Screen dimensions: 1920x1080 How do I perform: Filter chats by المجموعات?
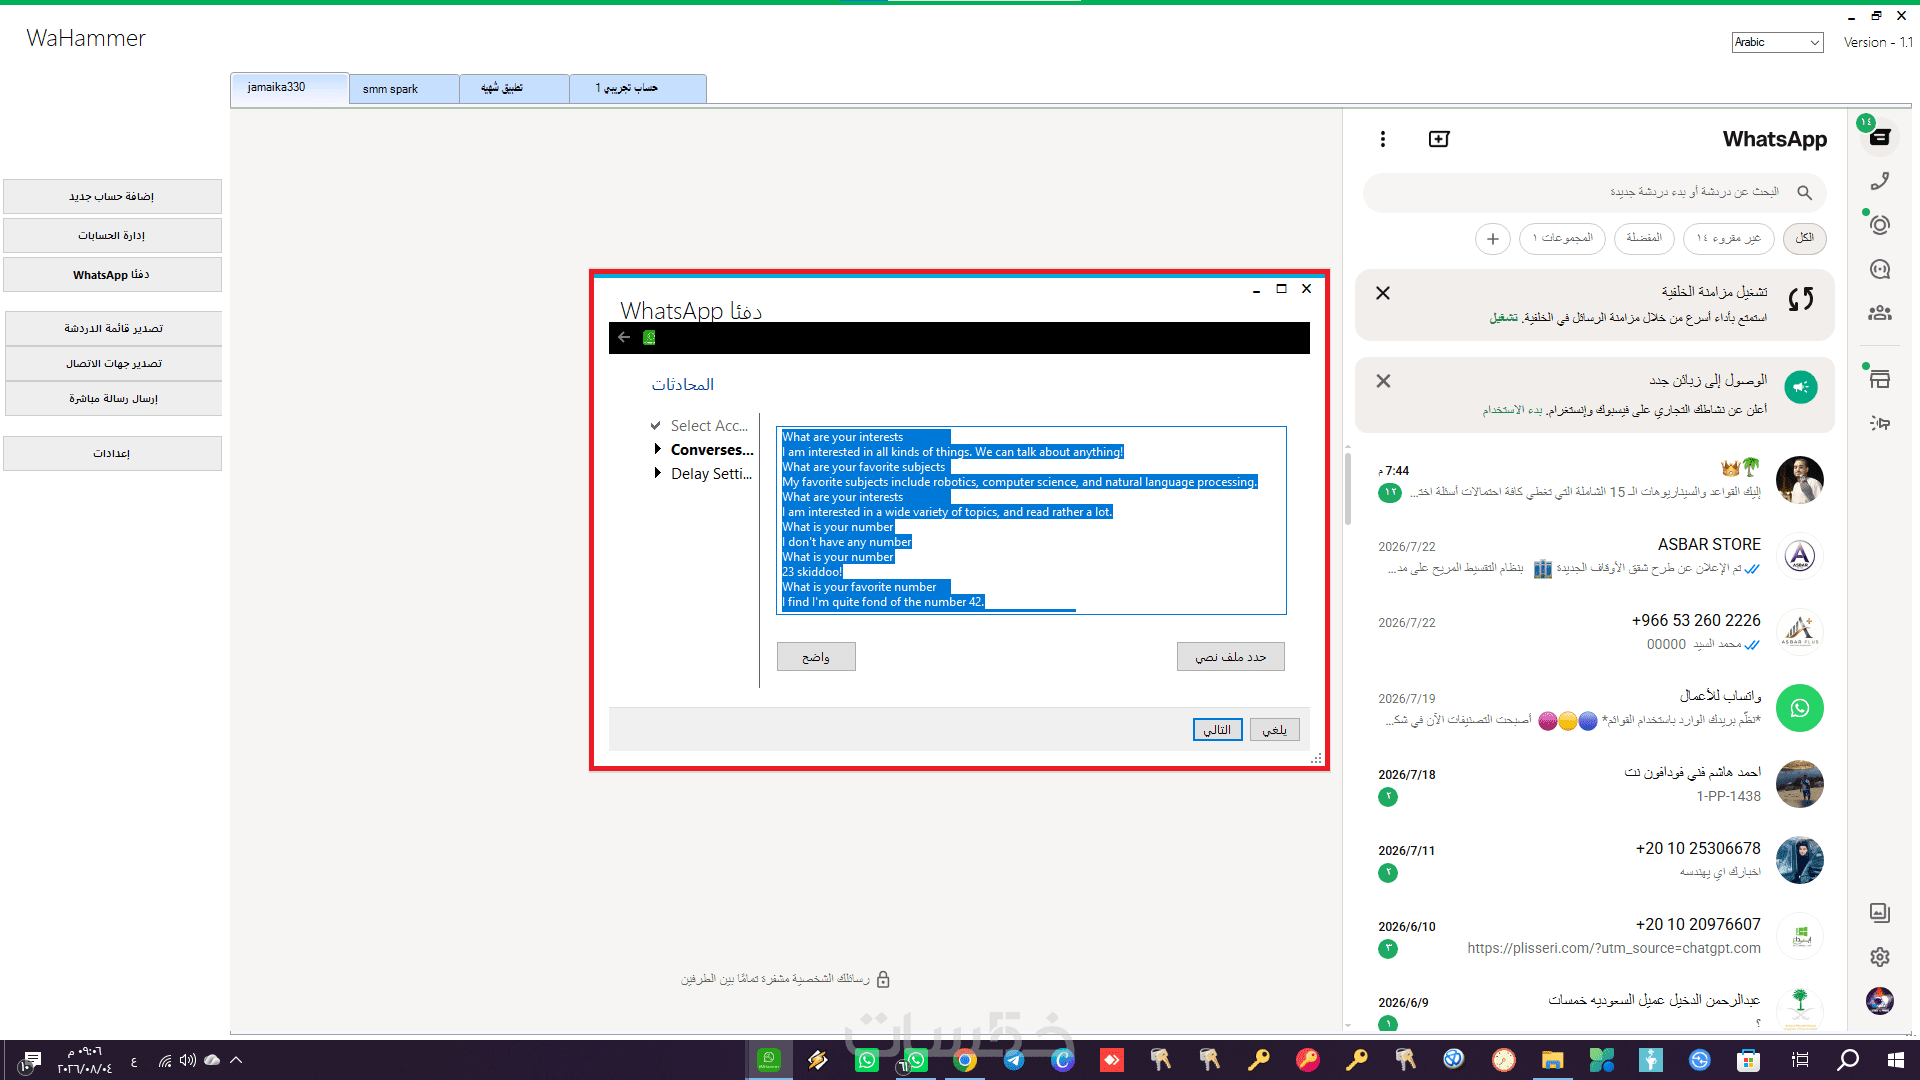pyautogui.click(x=1562, y=238)
